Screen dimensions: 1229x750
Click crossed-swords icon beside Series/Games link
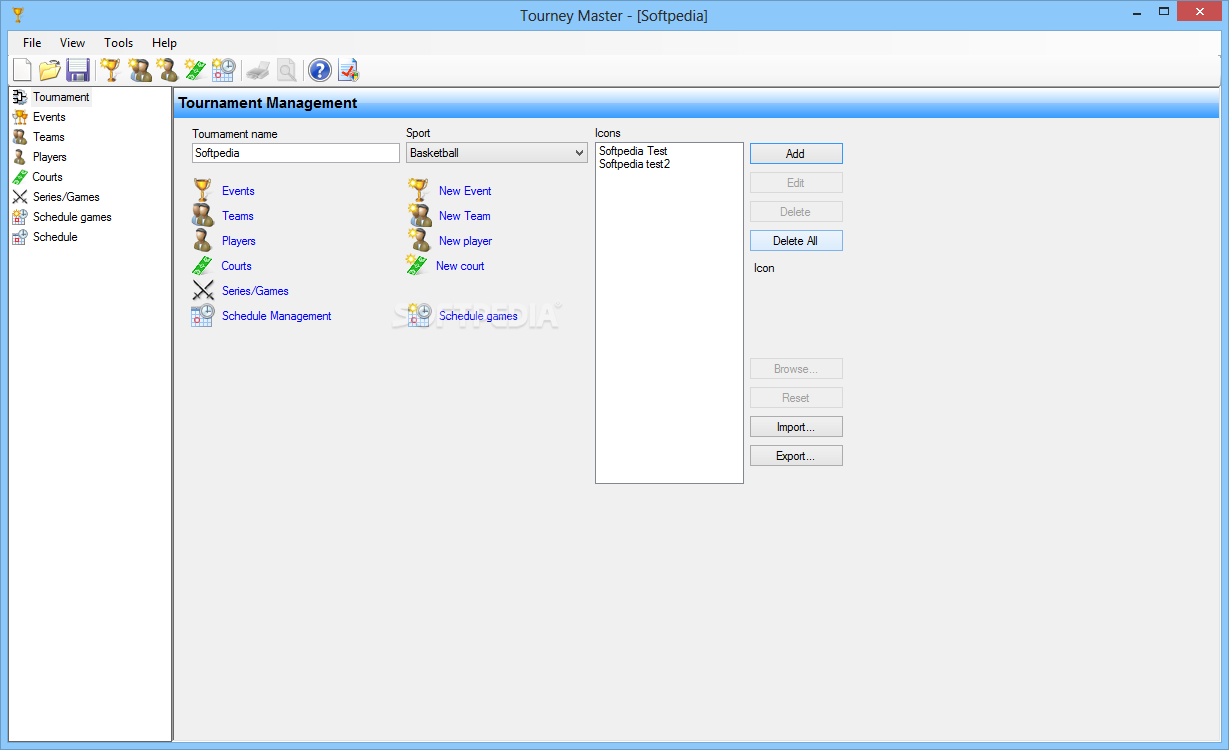point(203,291)
